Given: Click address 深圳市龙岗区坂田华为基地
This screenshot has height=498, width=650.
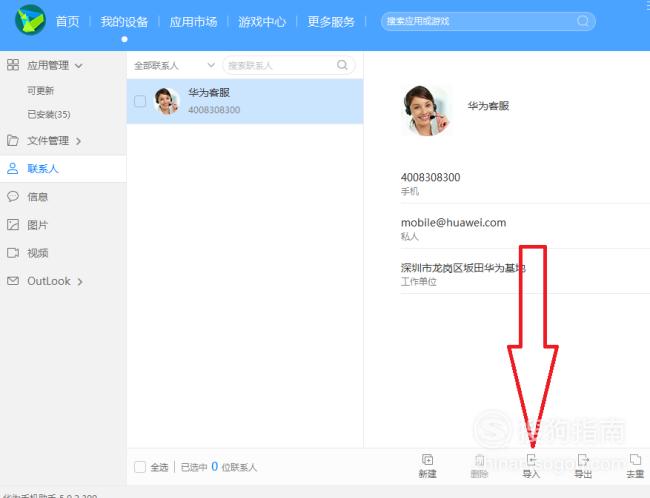Looking at the screenshot, I should (463, 268).
